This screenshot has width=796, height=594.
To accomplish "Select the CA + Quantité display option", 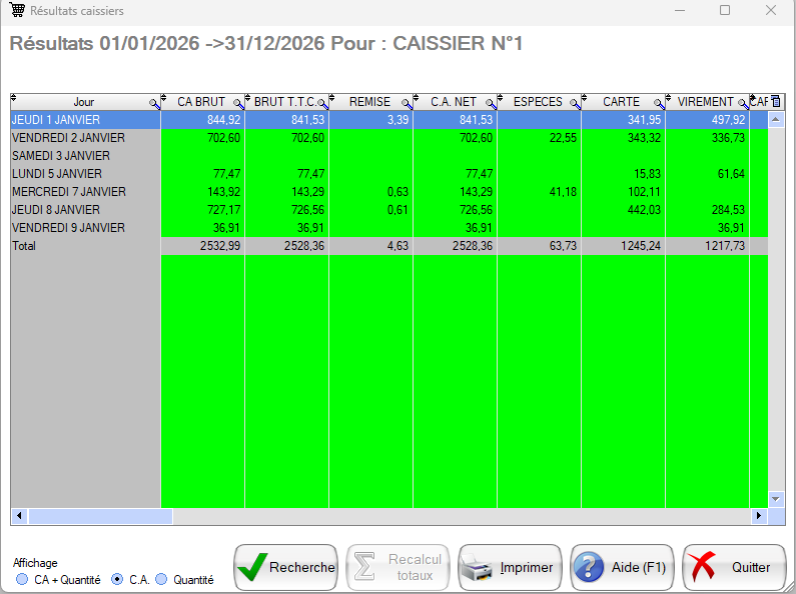I will point(22,579).
